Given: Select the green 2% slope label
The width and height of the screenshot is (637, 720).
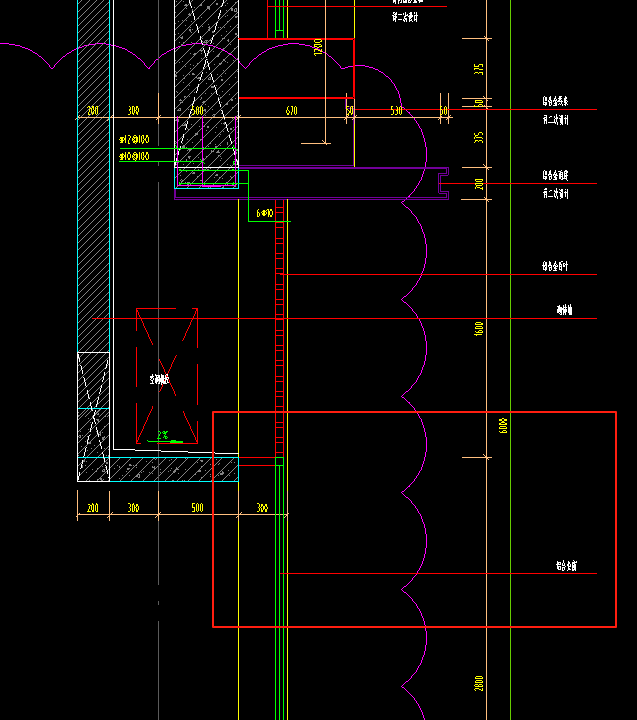Looking at the screenshot, I should tap(163, 435).
